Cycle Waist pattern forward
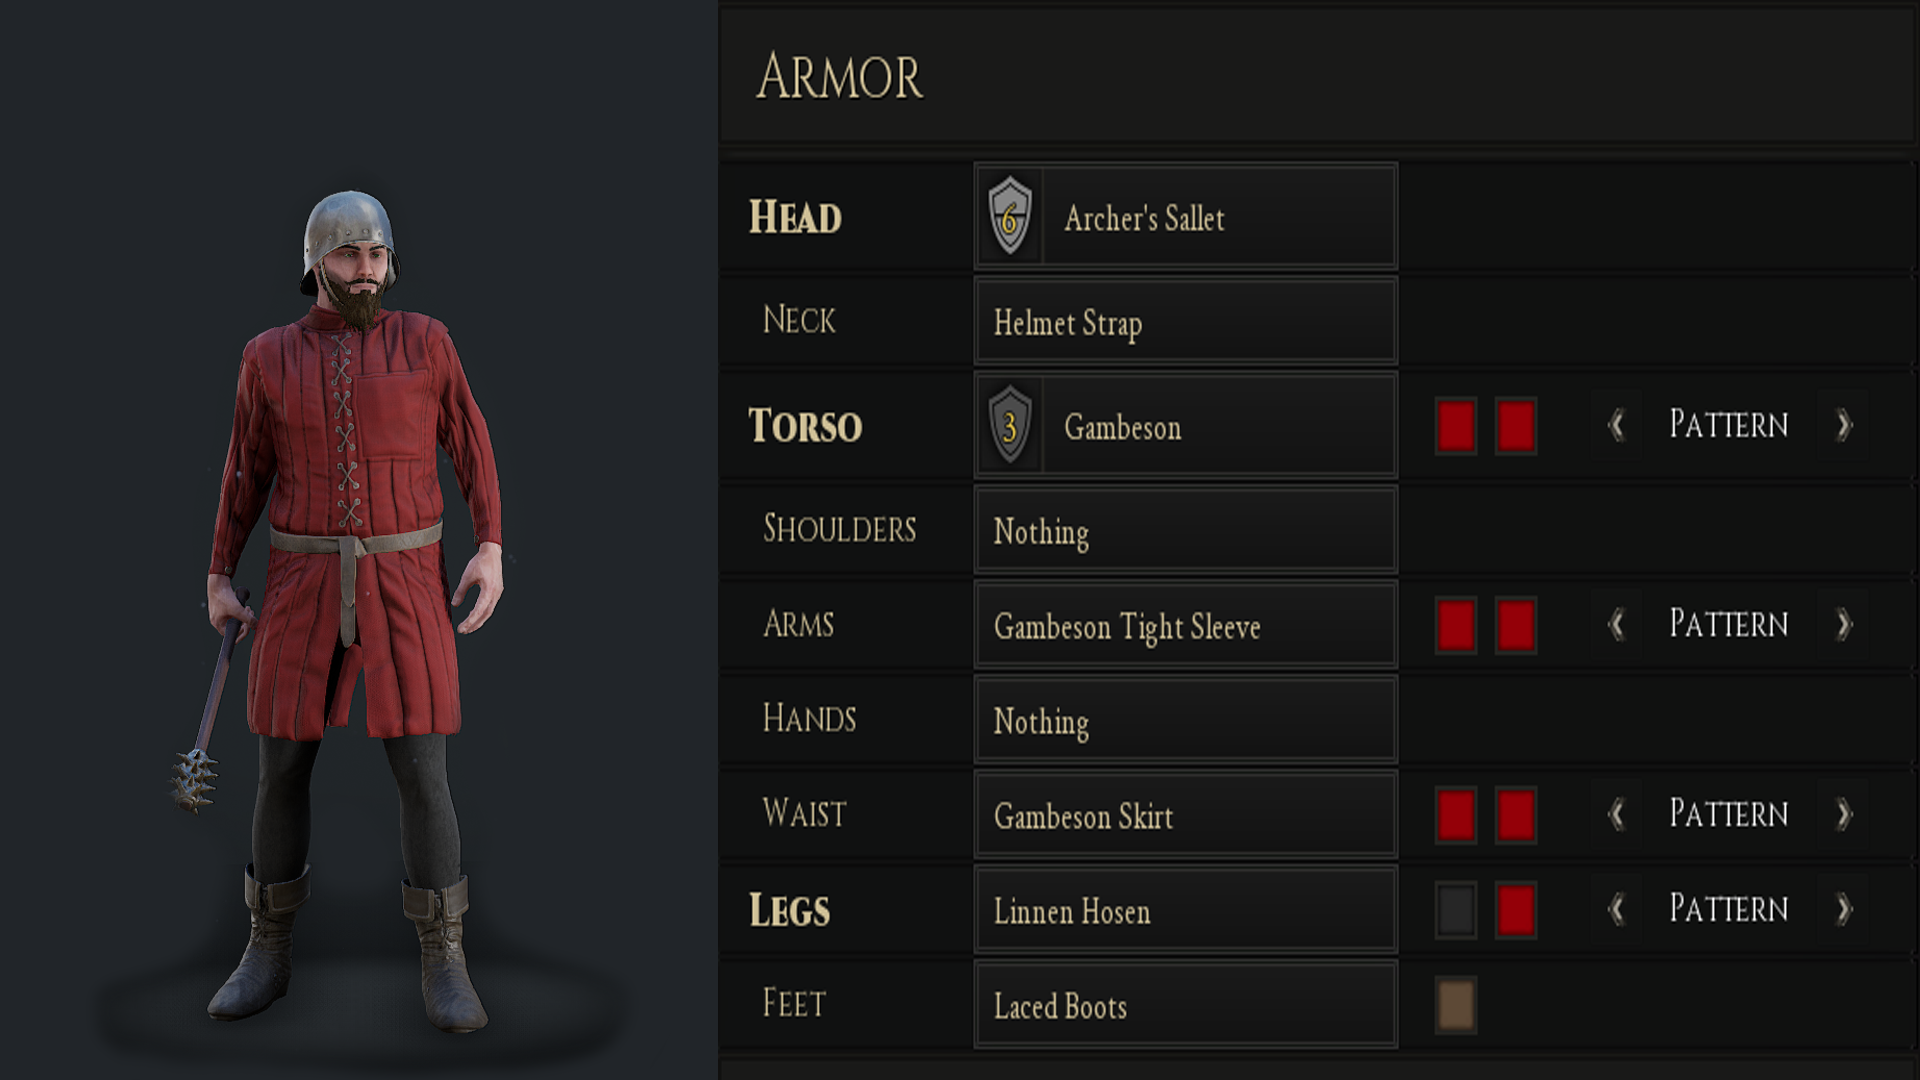Viewport: 1920px width, 1080px height. coord(1844,814)
